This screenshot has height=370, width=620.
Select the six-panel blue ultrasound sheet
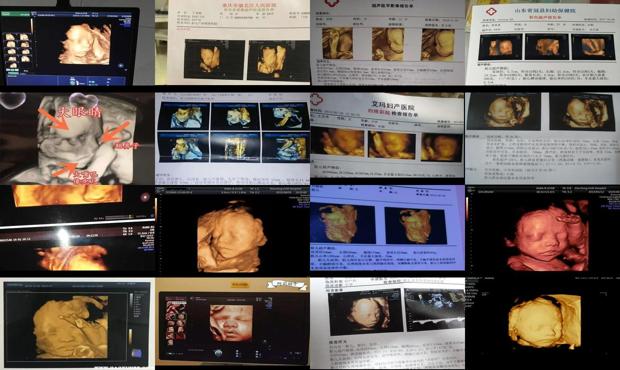point(232,138)
